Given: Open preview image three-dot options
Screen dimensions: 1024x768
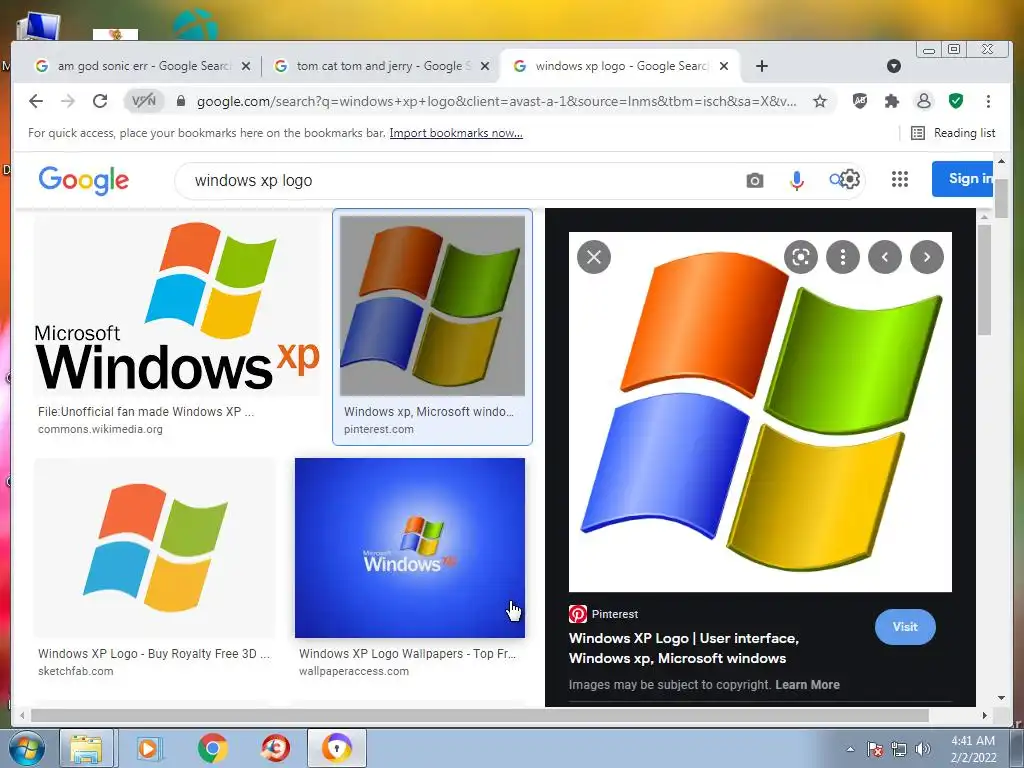Looking at the screenshot, I should (x=842, y=257).
